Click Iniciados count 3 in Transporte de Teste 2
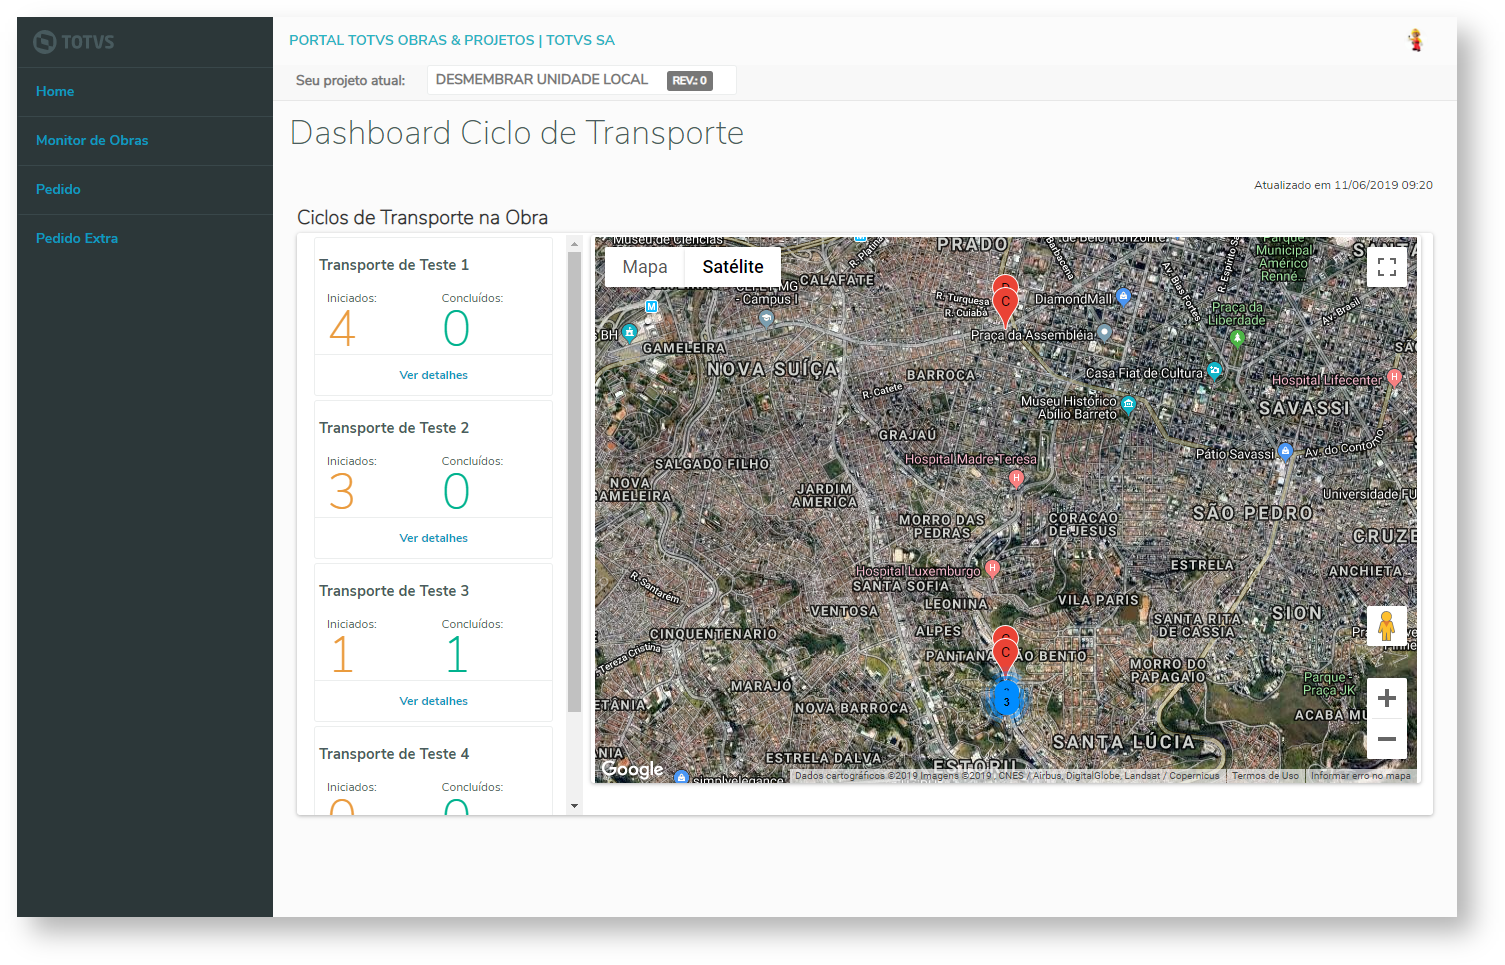This screenshot has width=1505, height=965. 342,491
